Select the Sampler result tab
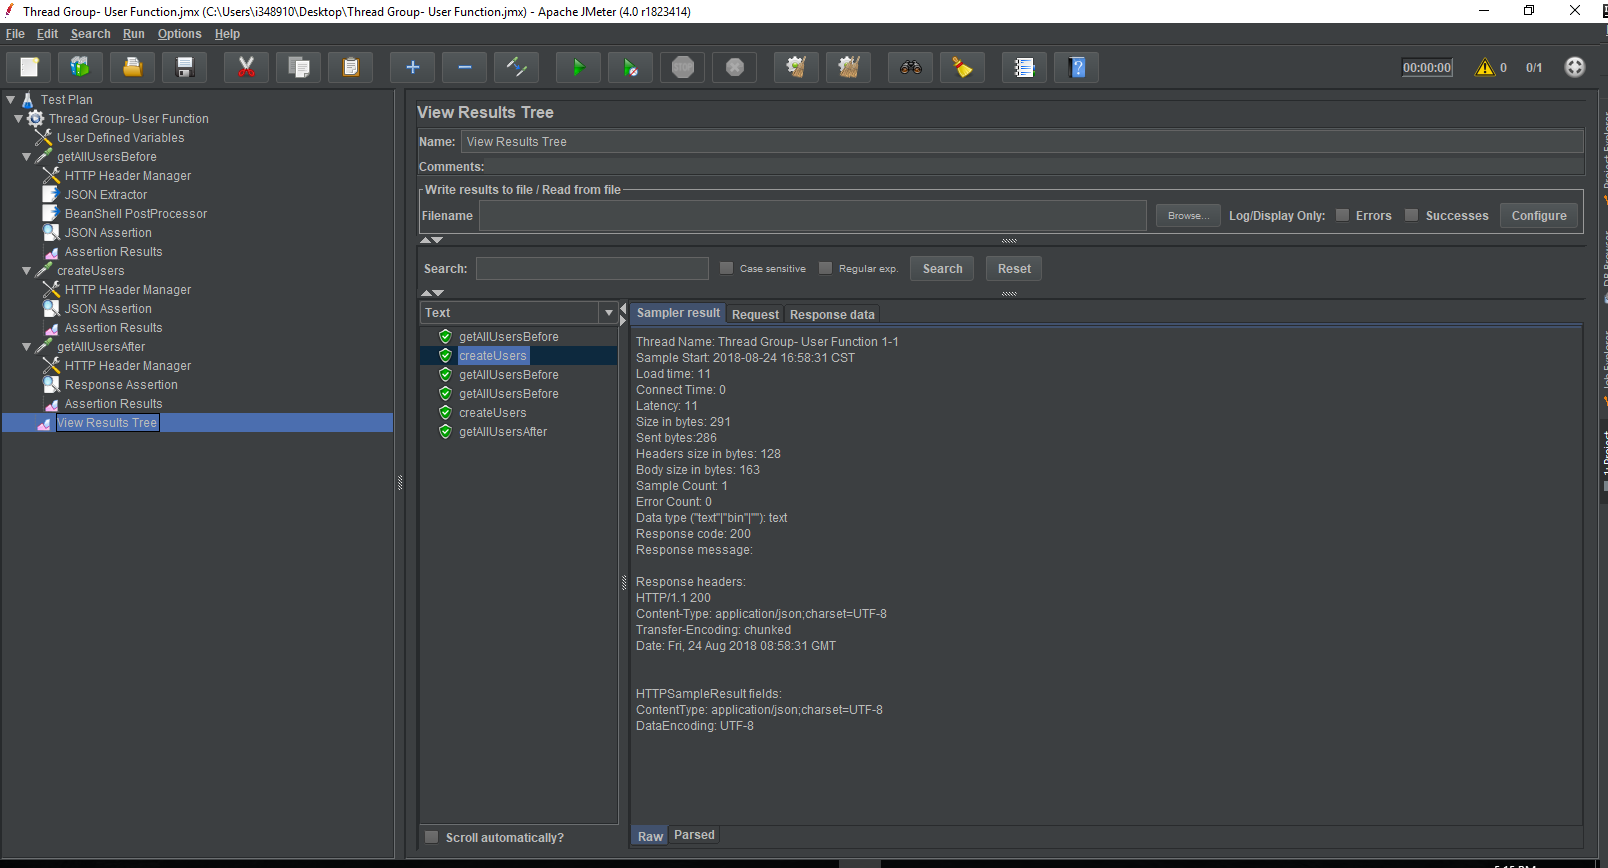This screenshot has width=1608, height=868. click(678, 313)
